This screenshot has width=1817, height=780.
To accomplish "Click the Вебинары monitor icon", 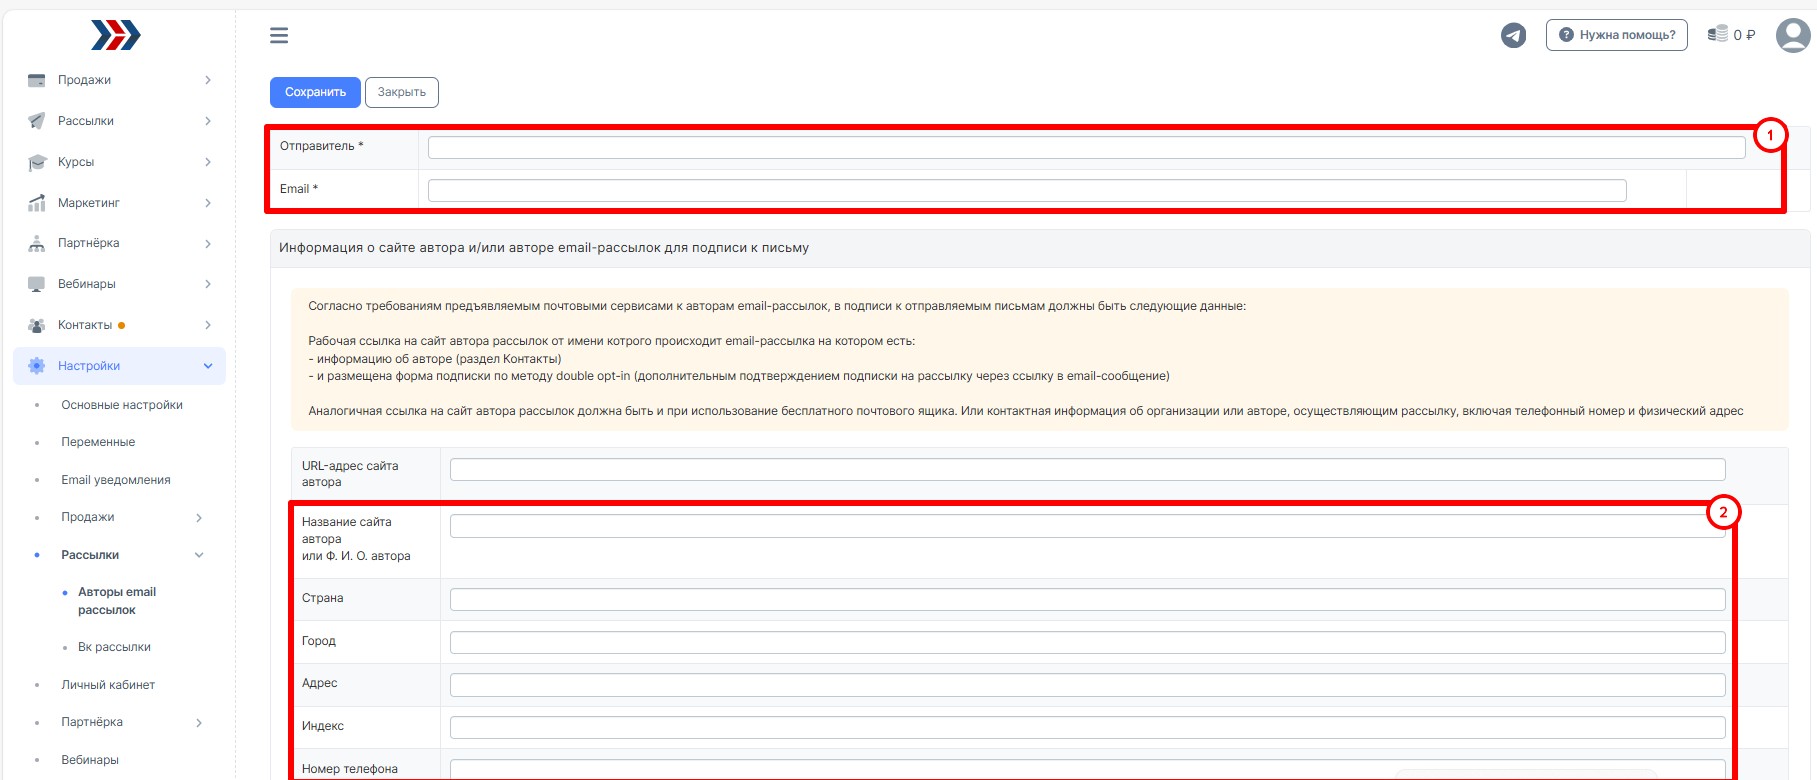I will pos(37,284).
